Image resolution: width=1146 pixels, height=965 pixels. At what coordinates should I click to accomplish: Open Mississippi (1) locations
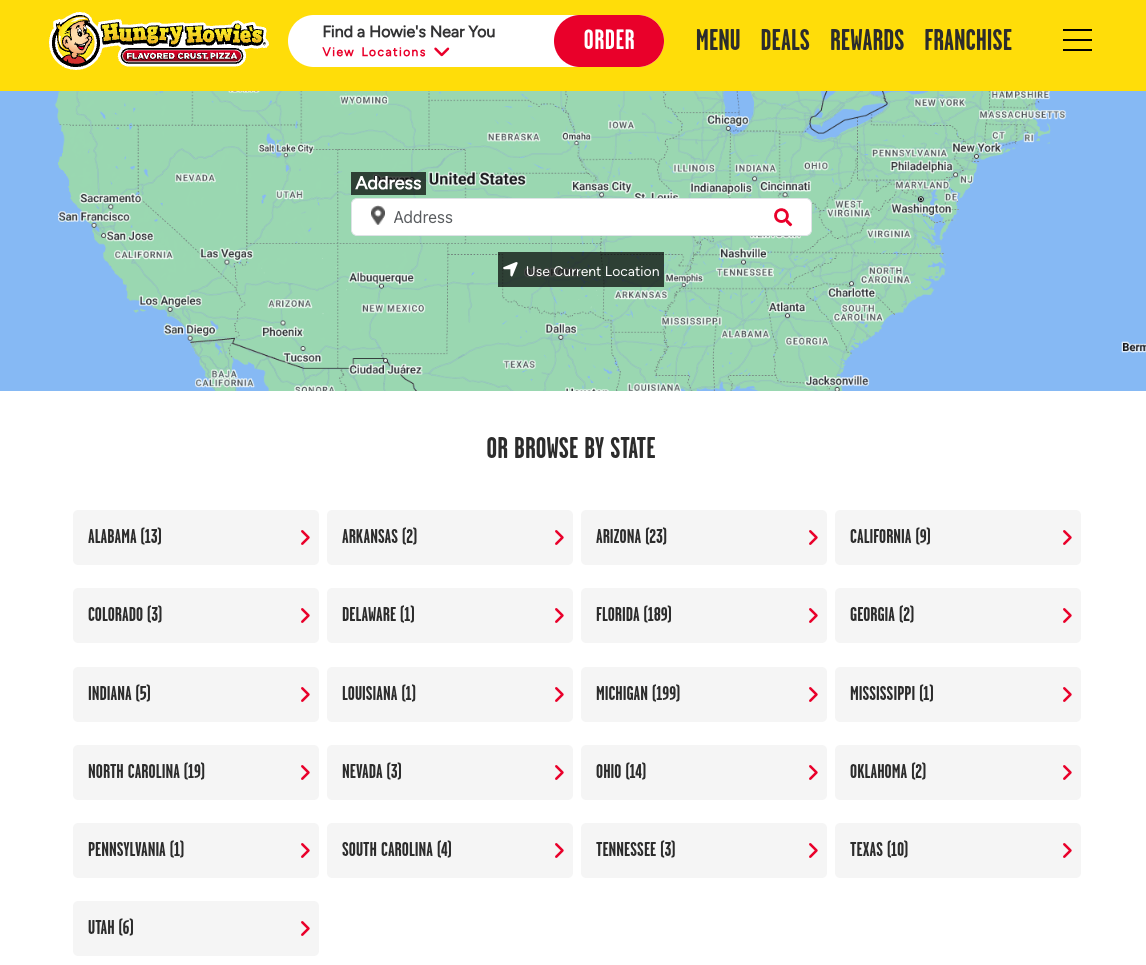point(957,695)
